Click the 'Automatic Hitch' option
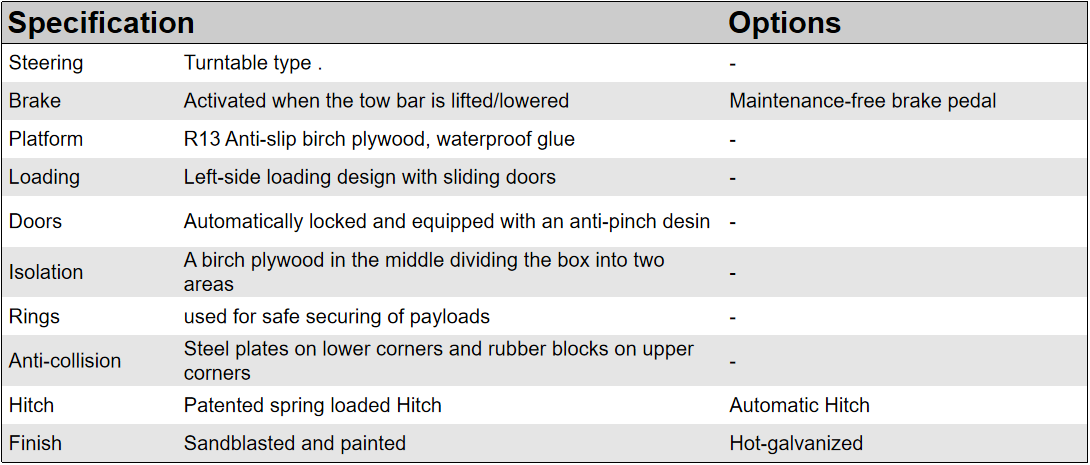The height and width of the screenshot is (465, 1090). (x=799, y=405)
